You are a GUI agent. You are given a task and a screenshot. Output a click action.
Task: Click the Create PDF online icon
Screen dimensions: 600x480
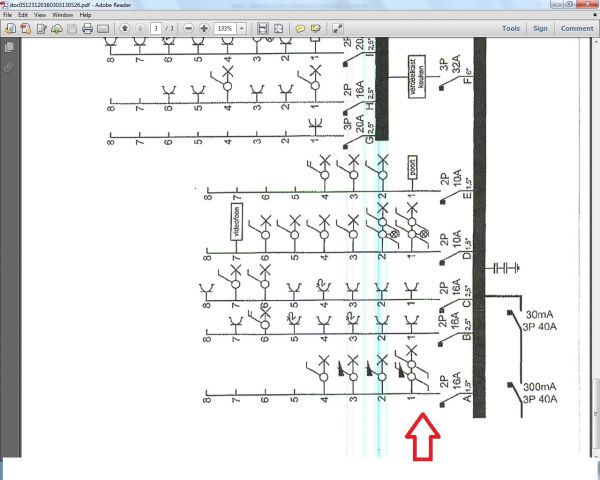coord(26,28)
